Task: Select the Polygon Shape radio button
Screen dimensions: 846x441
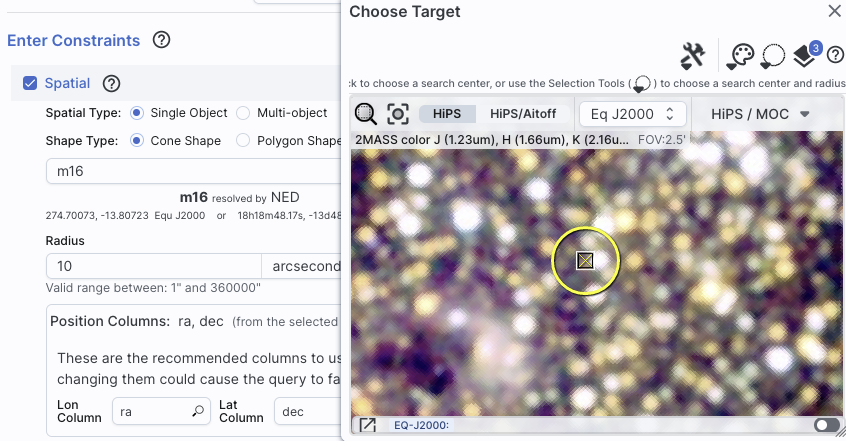Action: click(243, 140)
